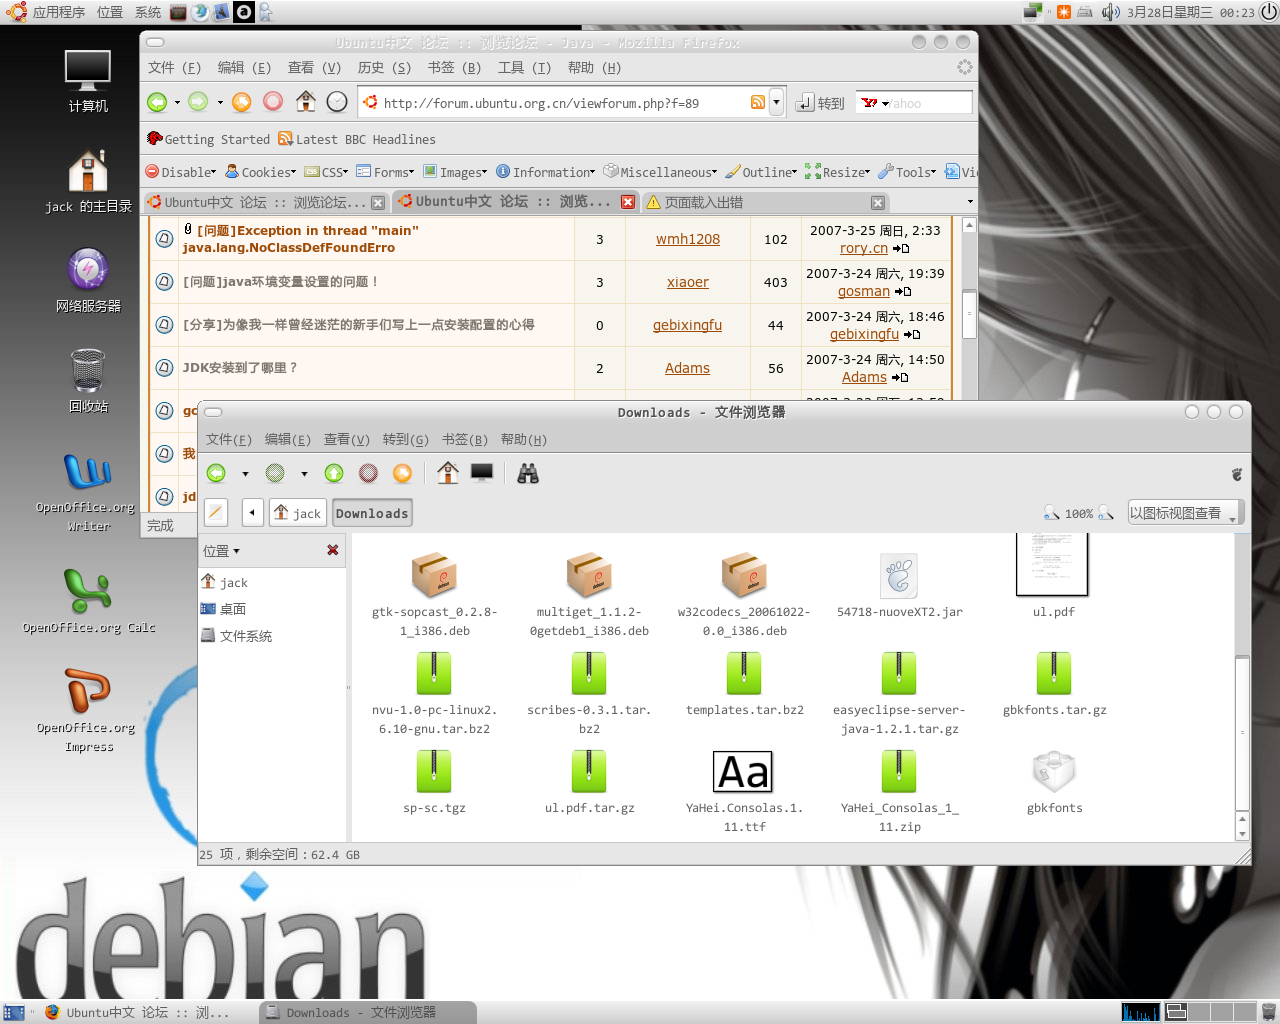
Task: Open file browser Bookmarks menu
Action: point(464,439)
